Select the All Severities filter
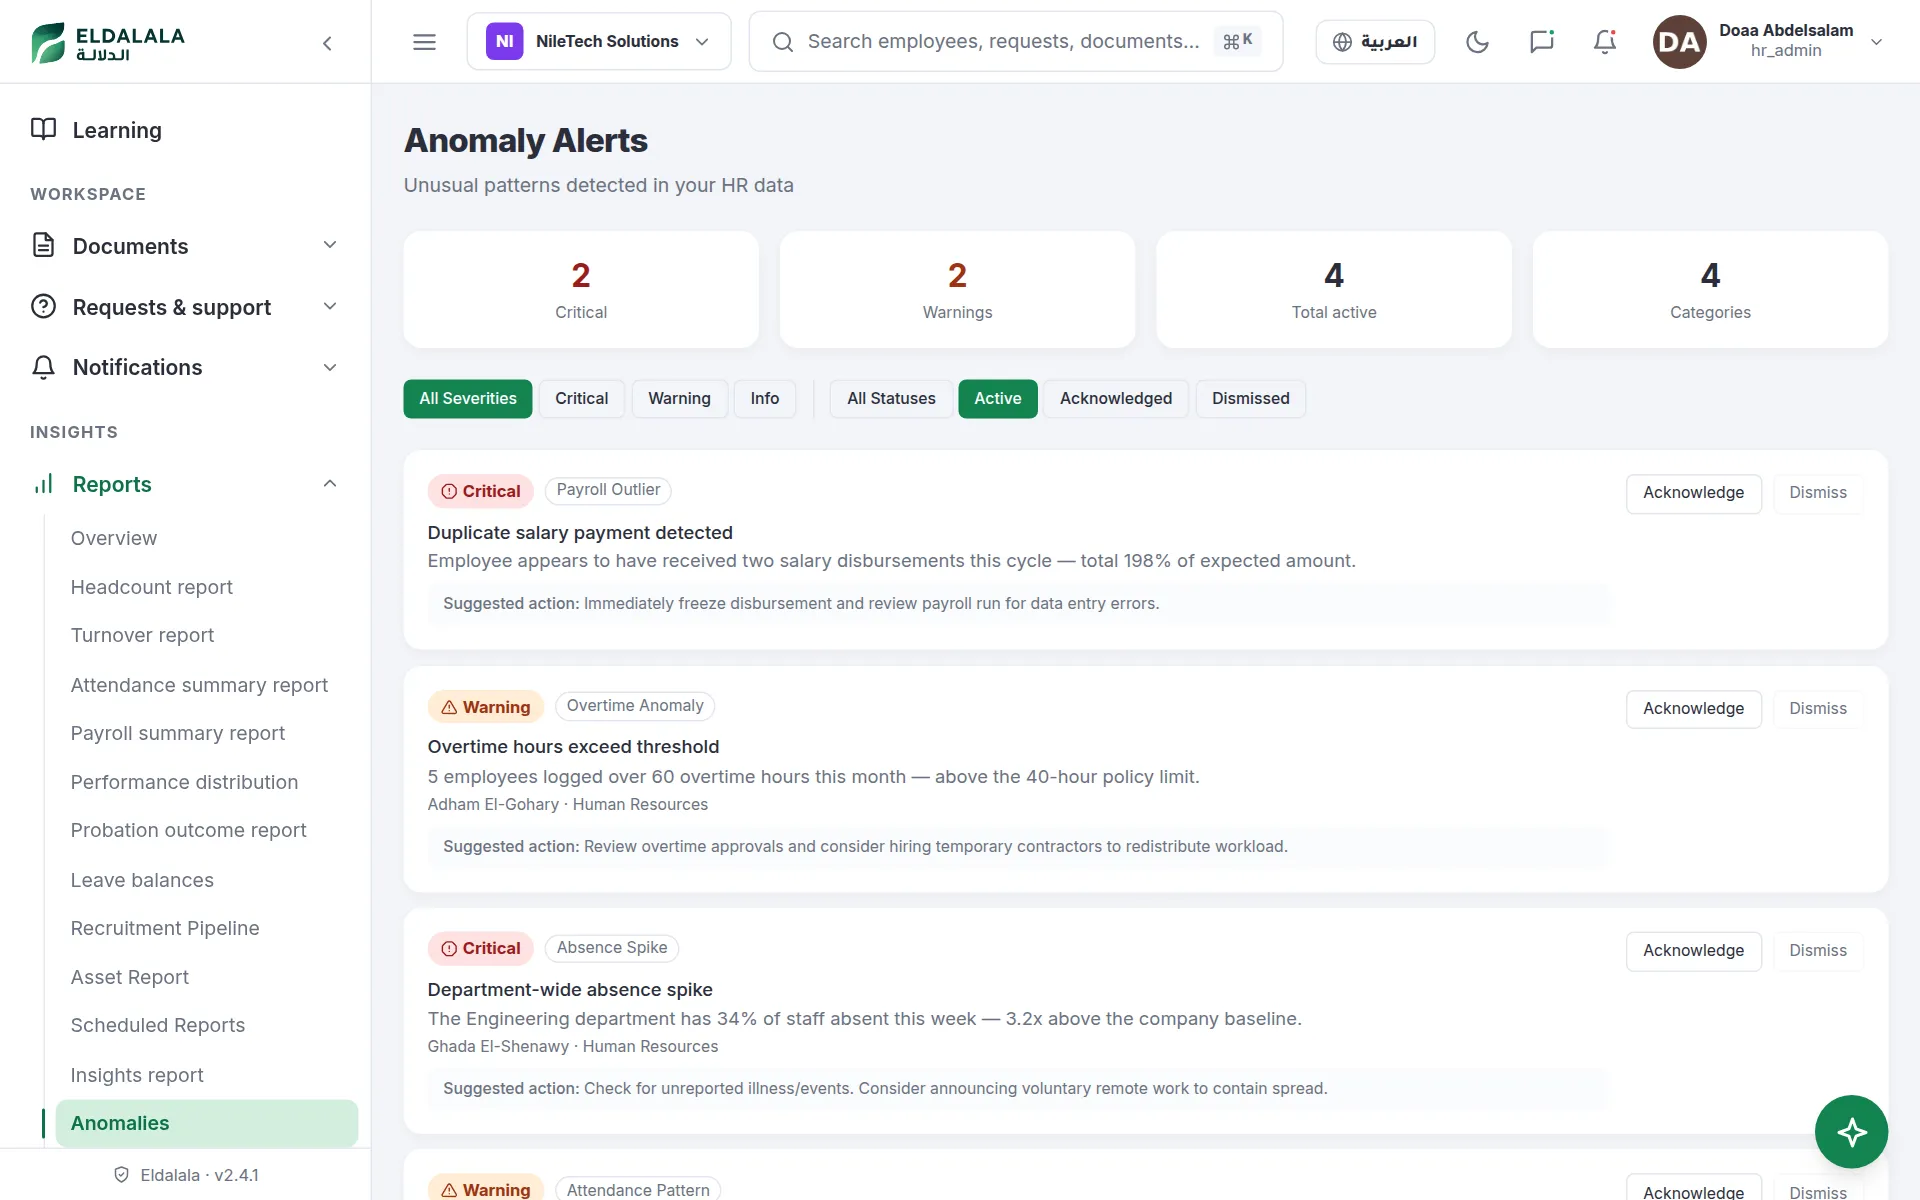Screen dimensions: 1920x1200 click(x=468, y=399)
